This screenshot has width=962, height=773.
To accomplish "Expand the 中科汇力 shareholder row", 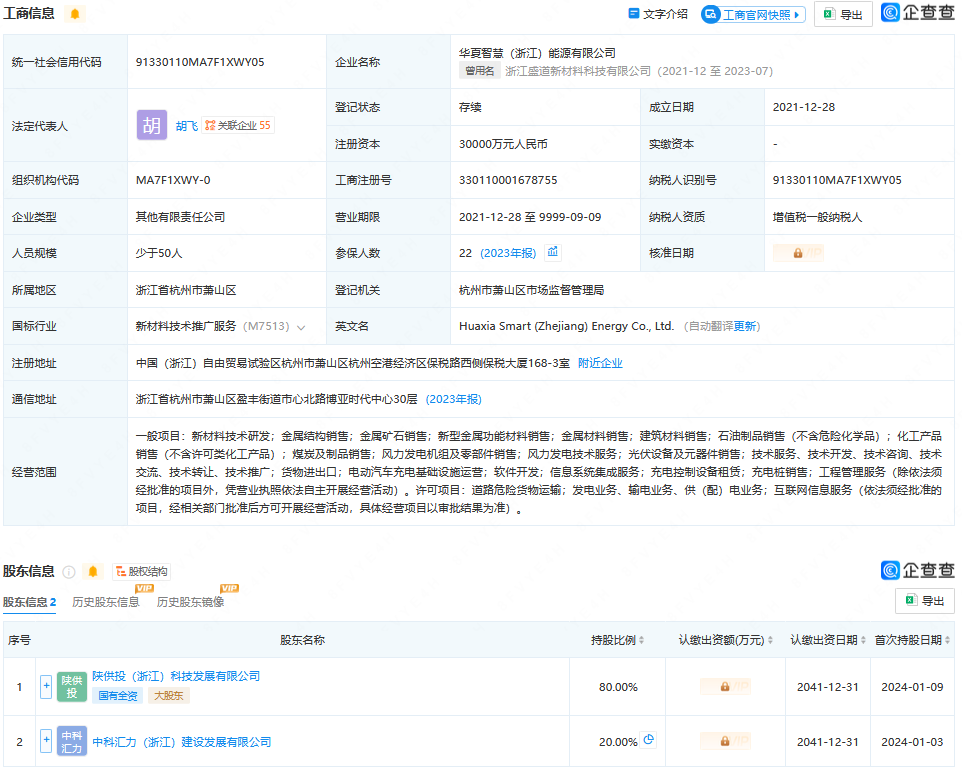I will (x=46, y=740).
